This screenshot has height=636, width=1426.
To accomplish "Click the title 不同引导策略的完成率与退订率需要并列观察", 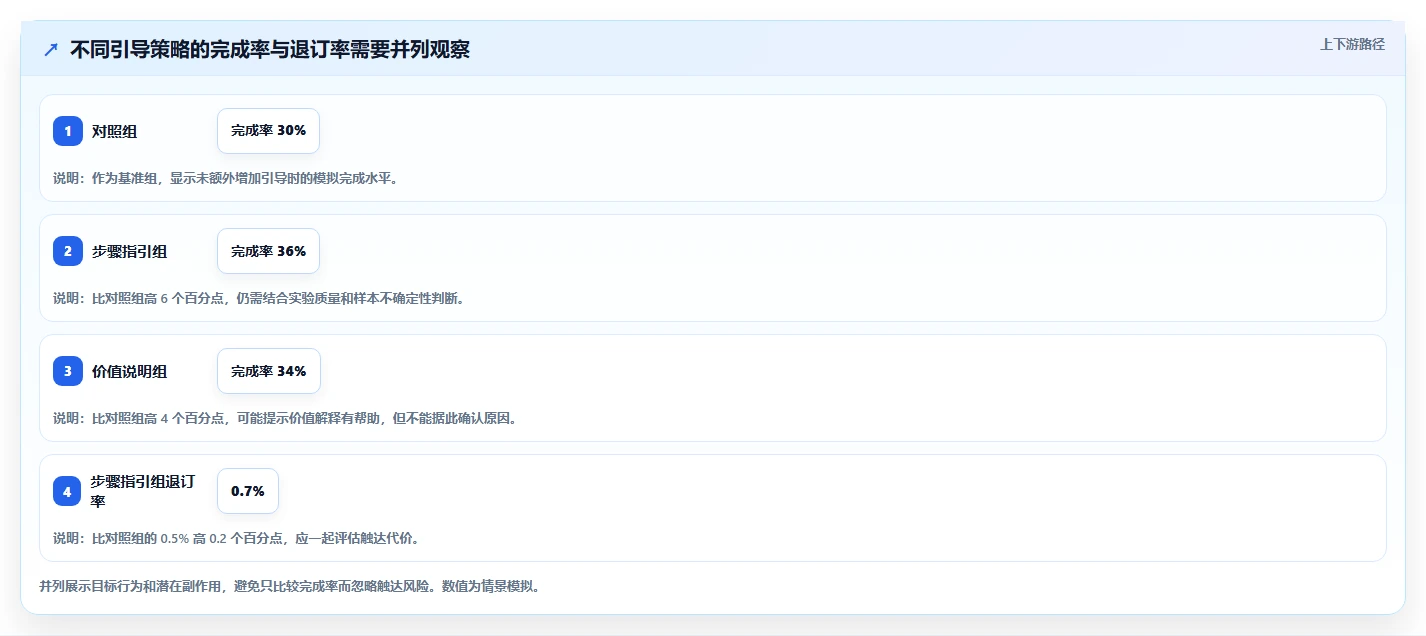I will 270,50.
